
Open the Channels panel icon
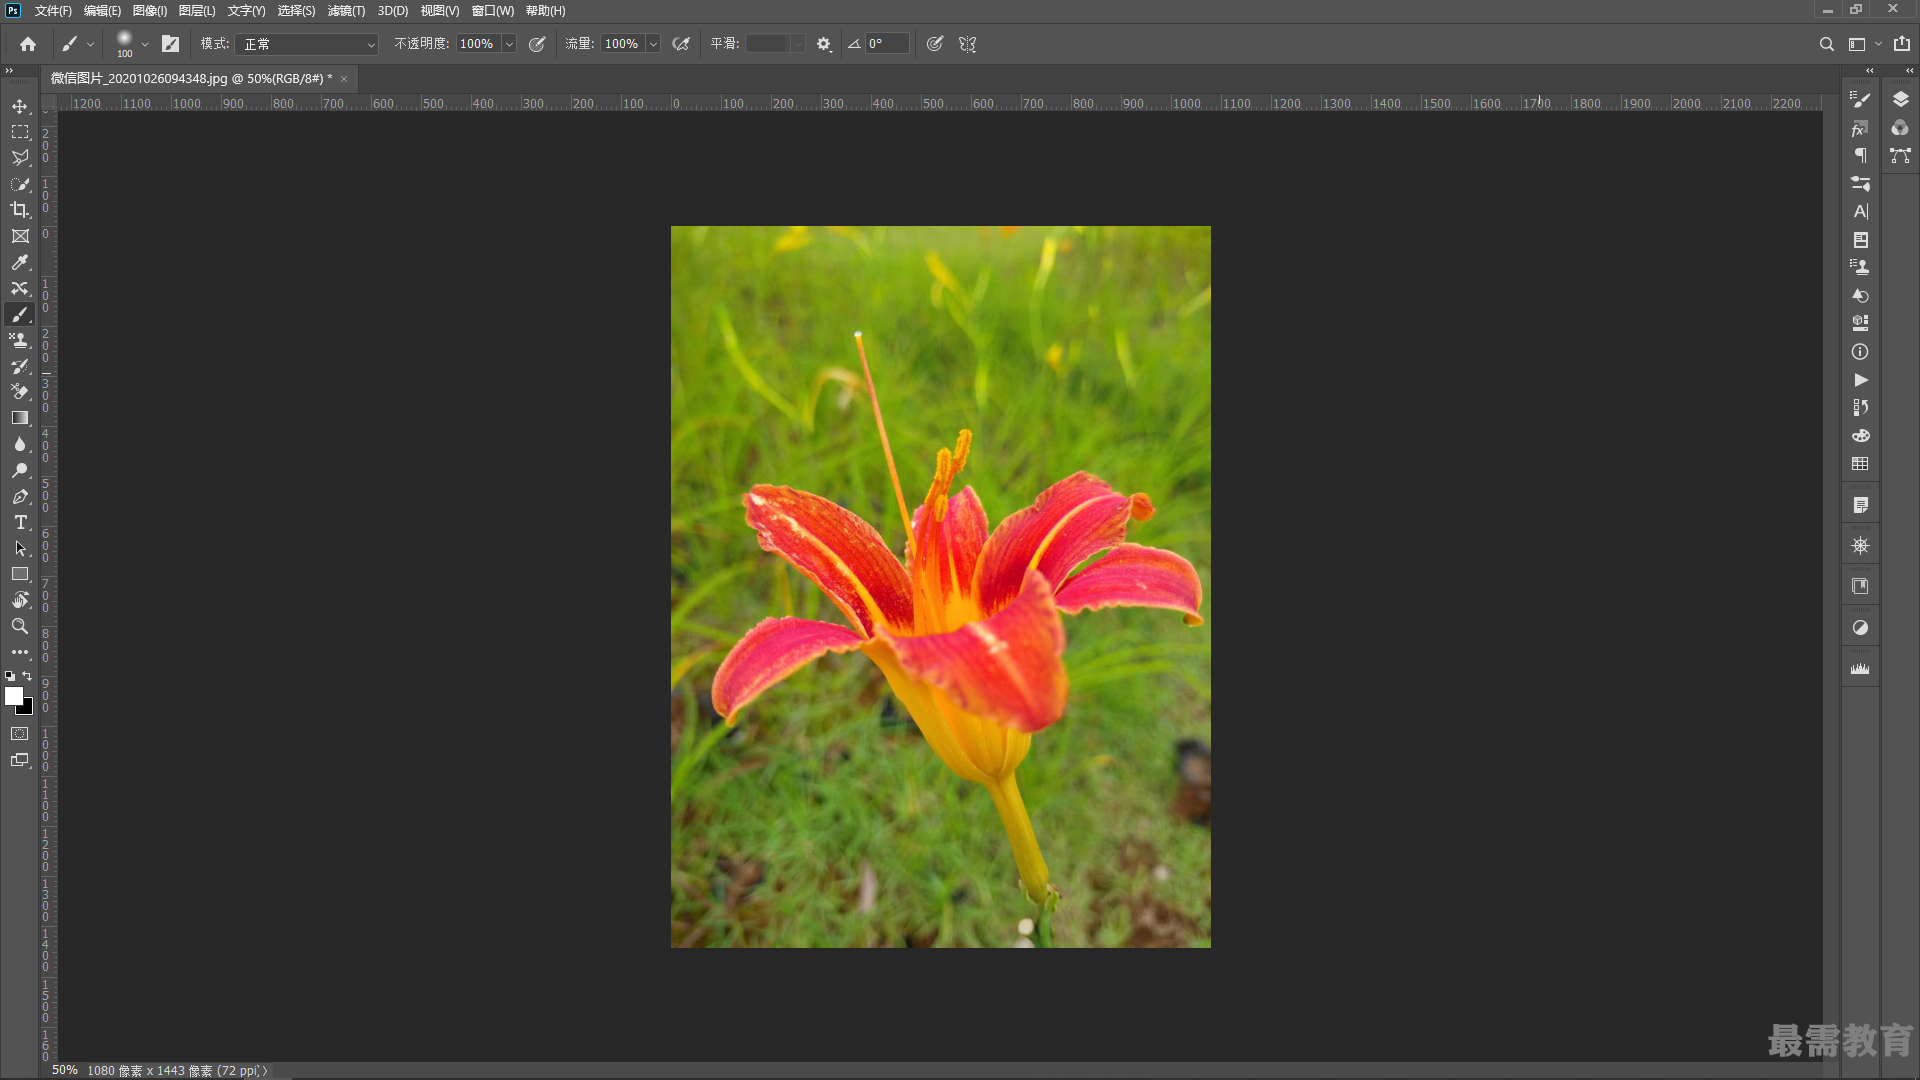[x=1900, y=128]
